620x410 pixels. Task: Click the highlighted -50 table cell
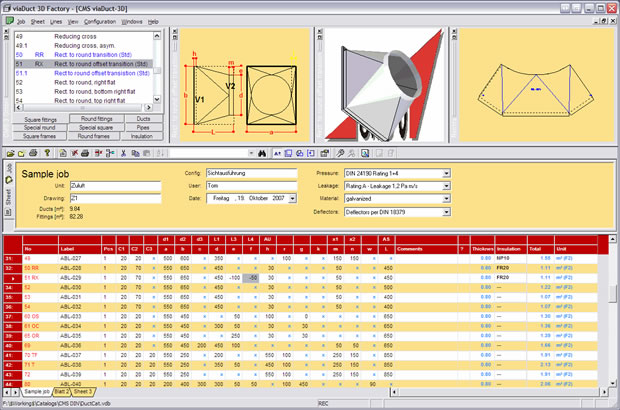pos(251,278)
